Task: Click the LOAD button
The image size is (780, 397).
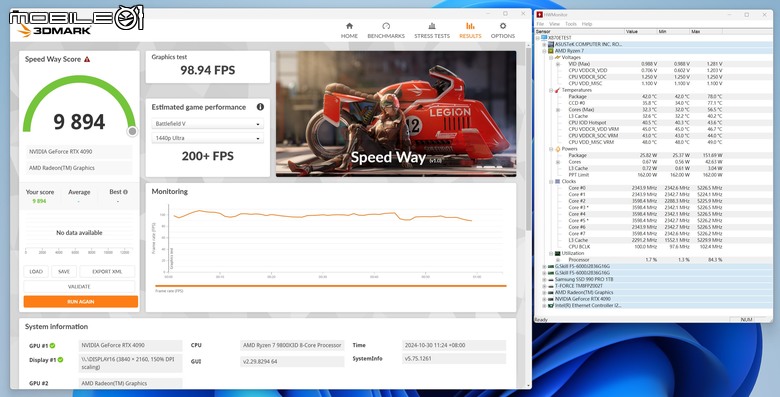Action: click(x=36, y=272)
